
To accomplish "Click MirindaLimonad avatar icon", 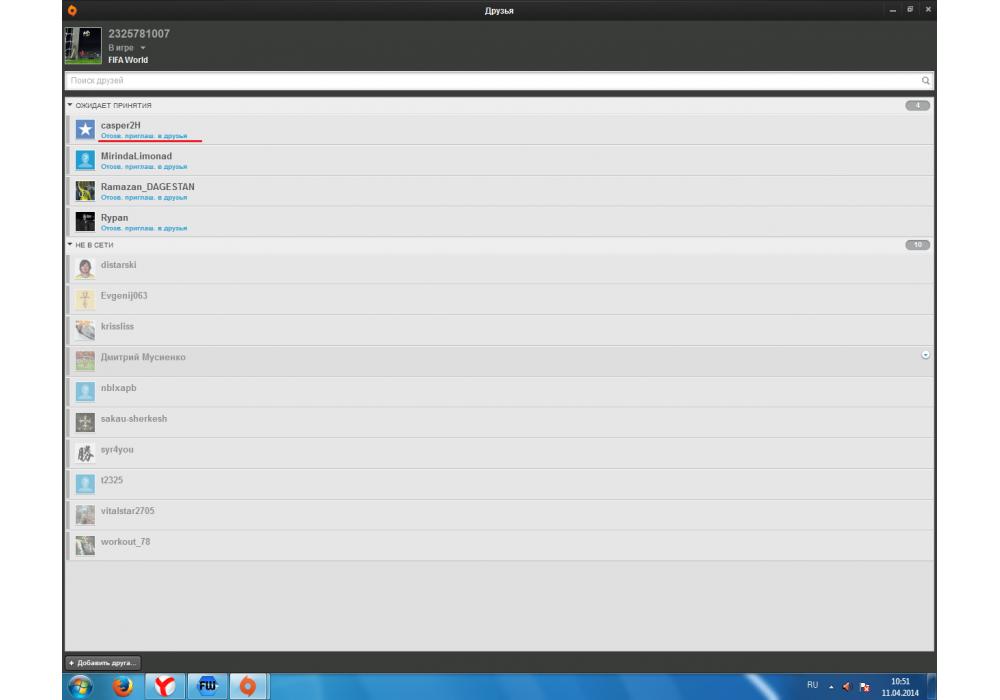I will tap(85, 160).
